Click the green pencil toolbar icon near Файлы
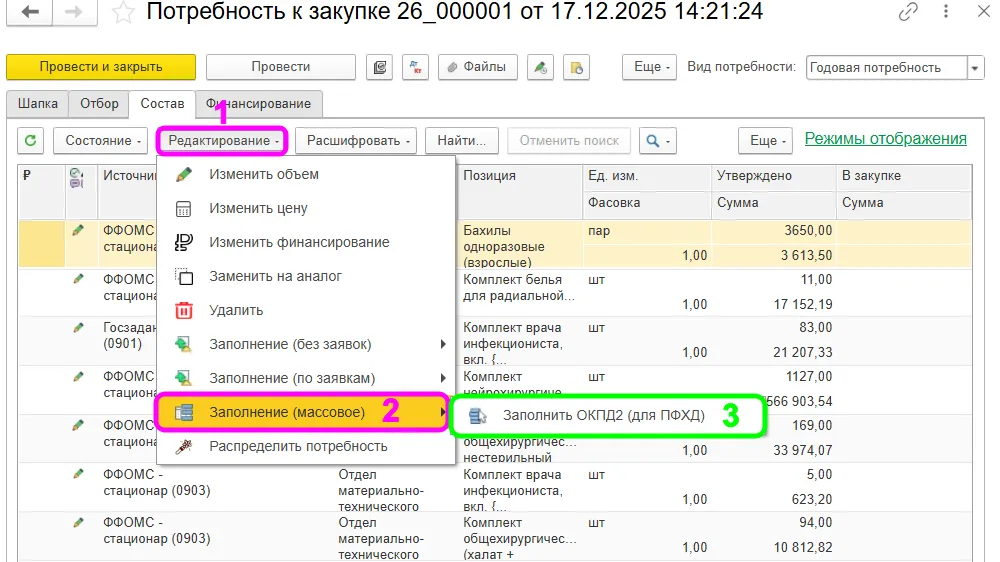The image size is (1000, 562). [x=540, y=67]
